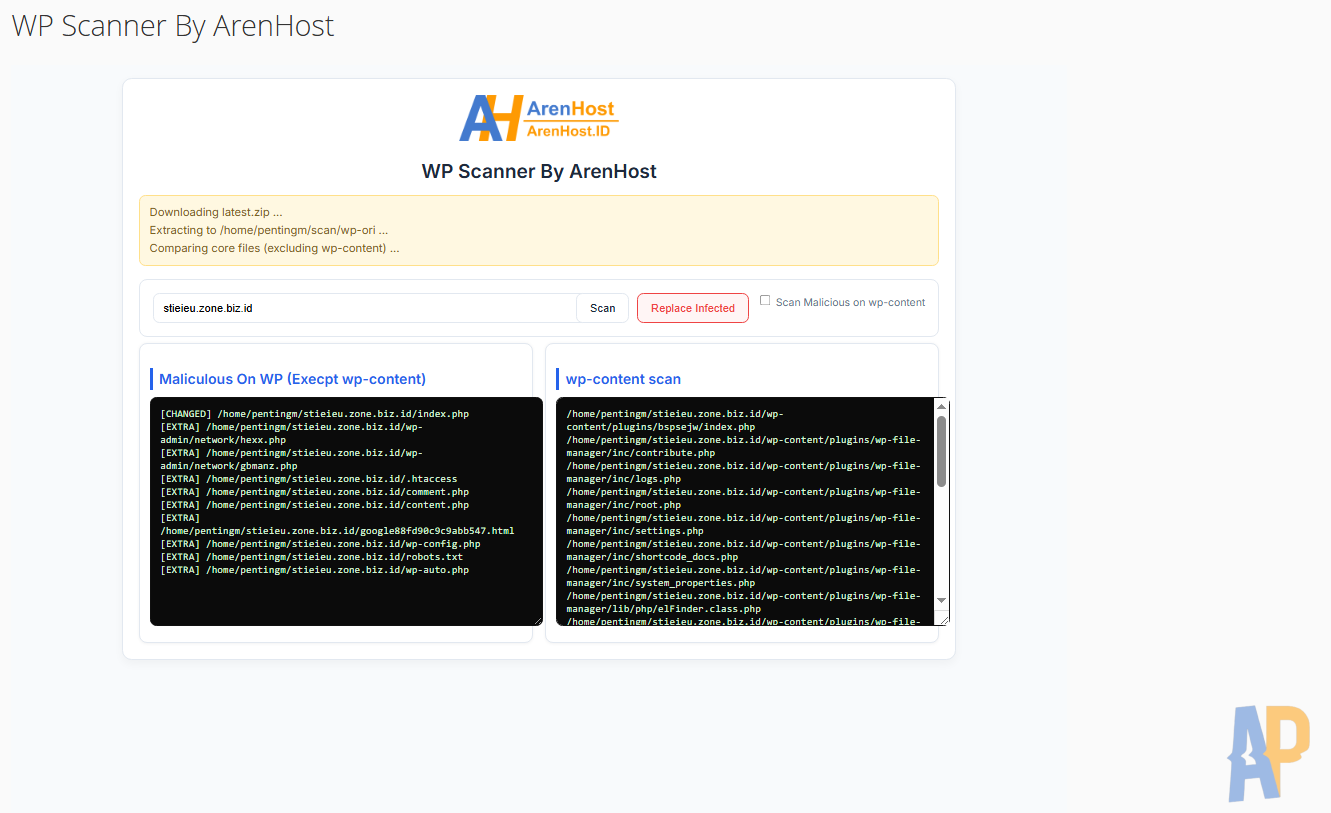This screenshot has height=813, width=1331.
Task: Click scroll up arrow in wp-content scan
Action: [941, 405]
